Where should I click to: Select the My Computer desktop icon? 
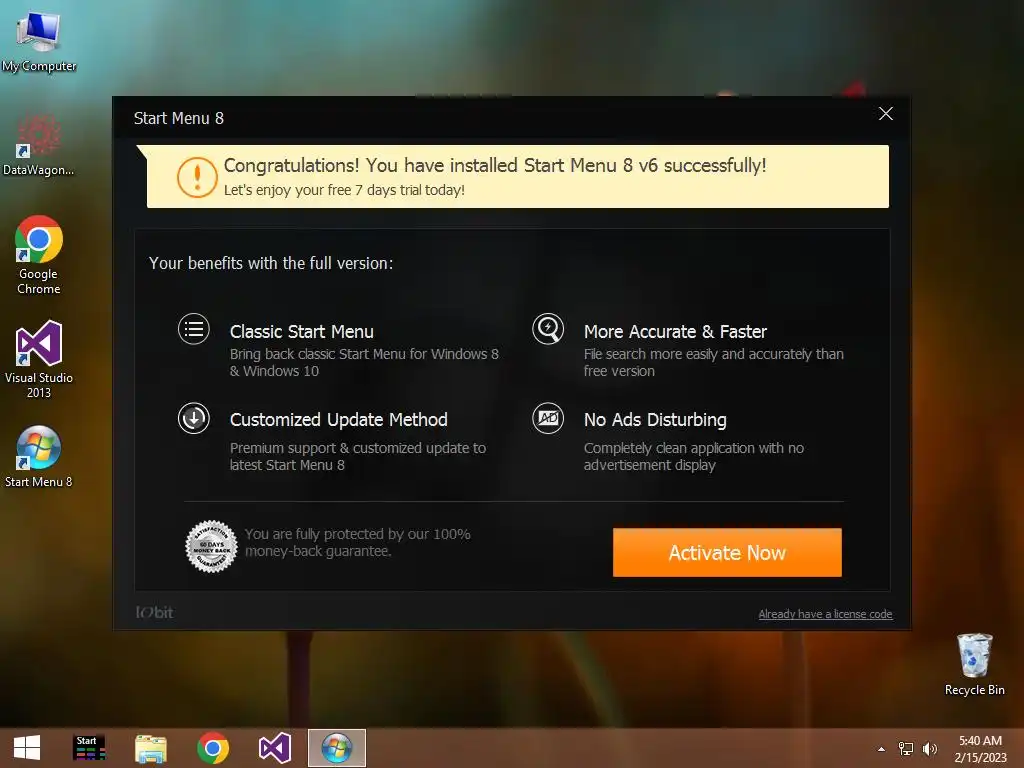[x=39, y=42]
